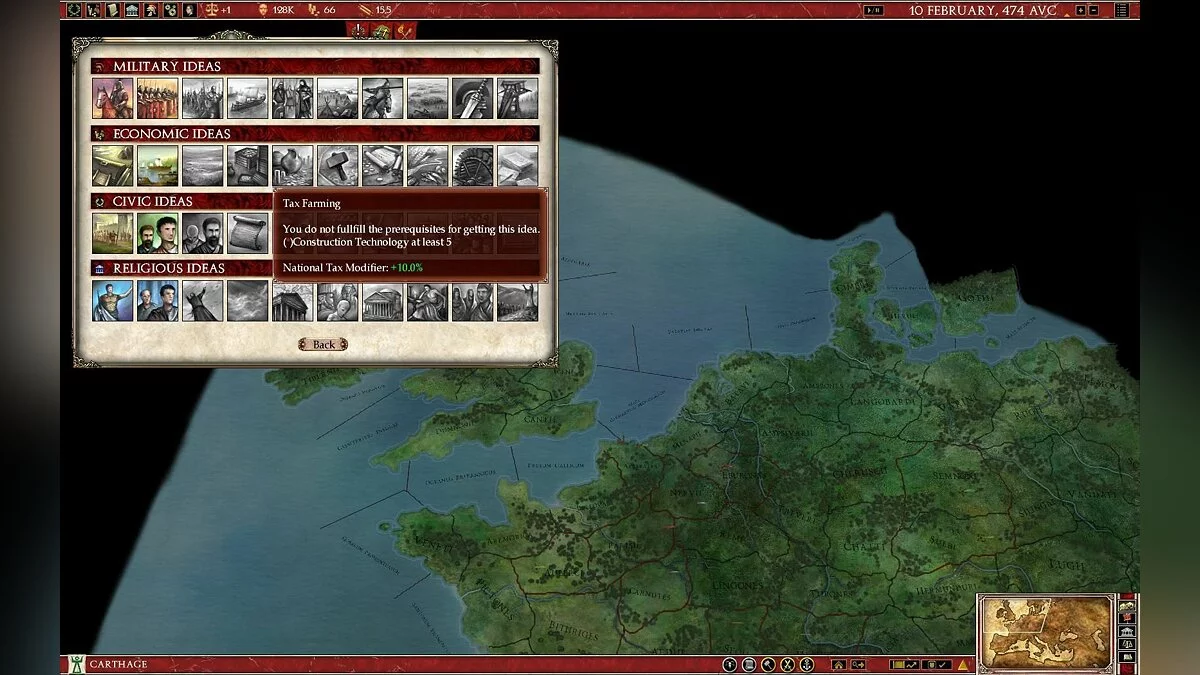Select the colored two-men civic idea portrait

[157, 233]
